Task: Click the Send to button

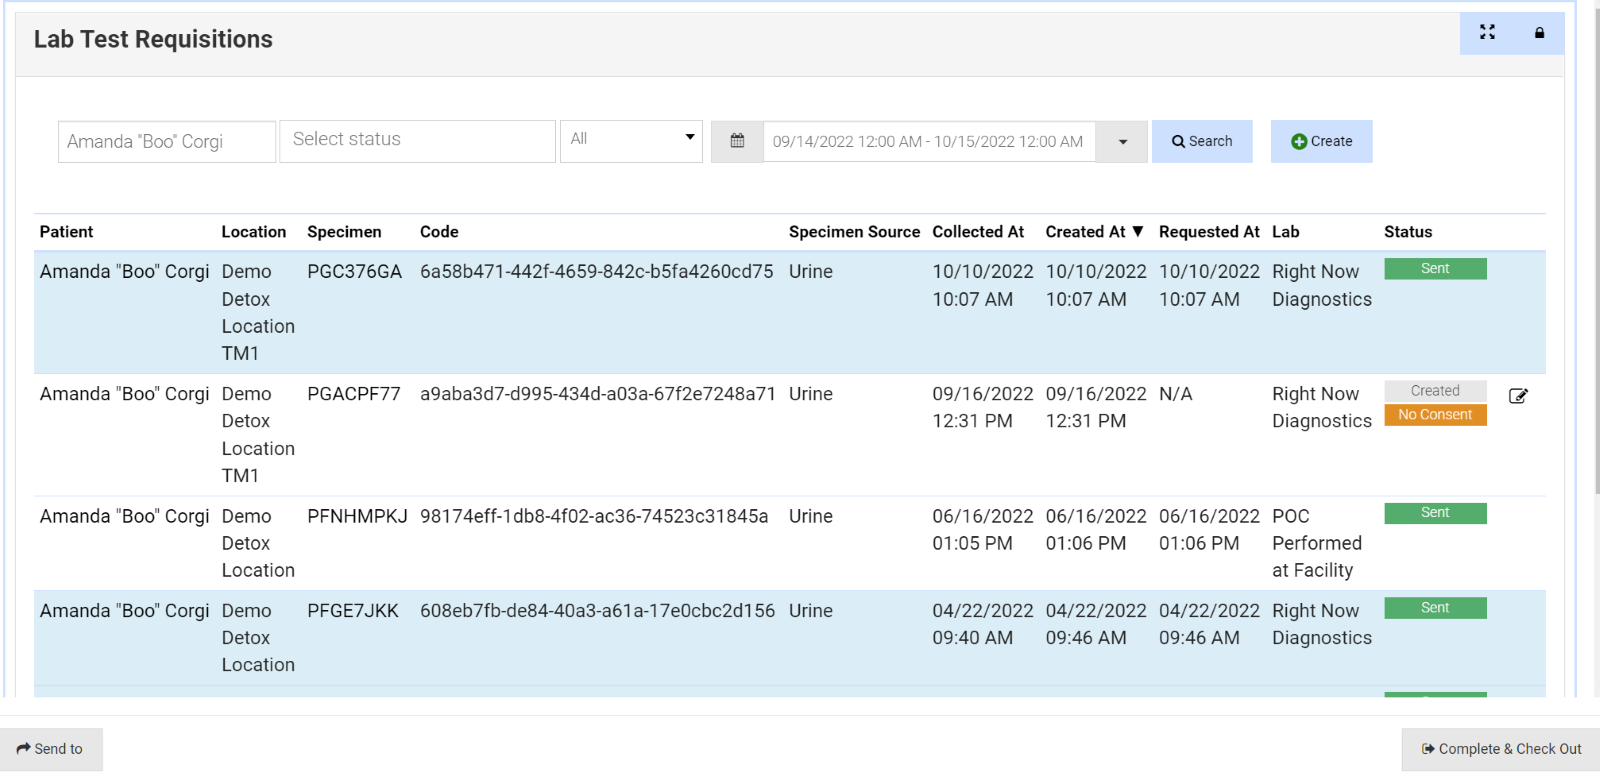Action: click(x=51, y=749)
